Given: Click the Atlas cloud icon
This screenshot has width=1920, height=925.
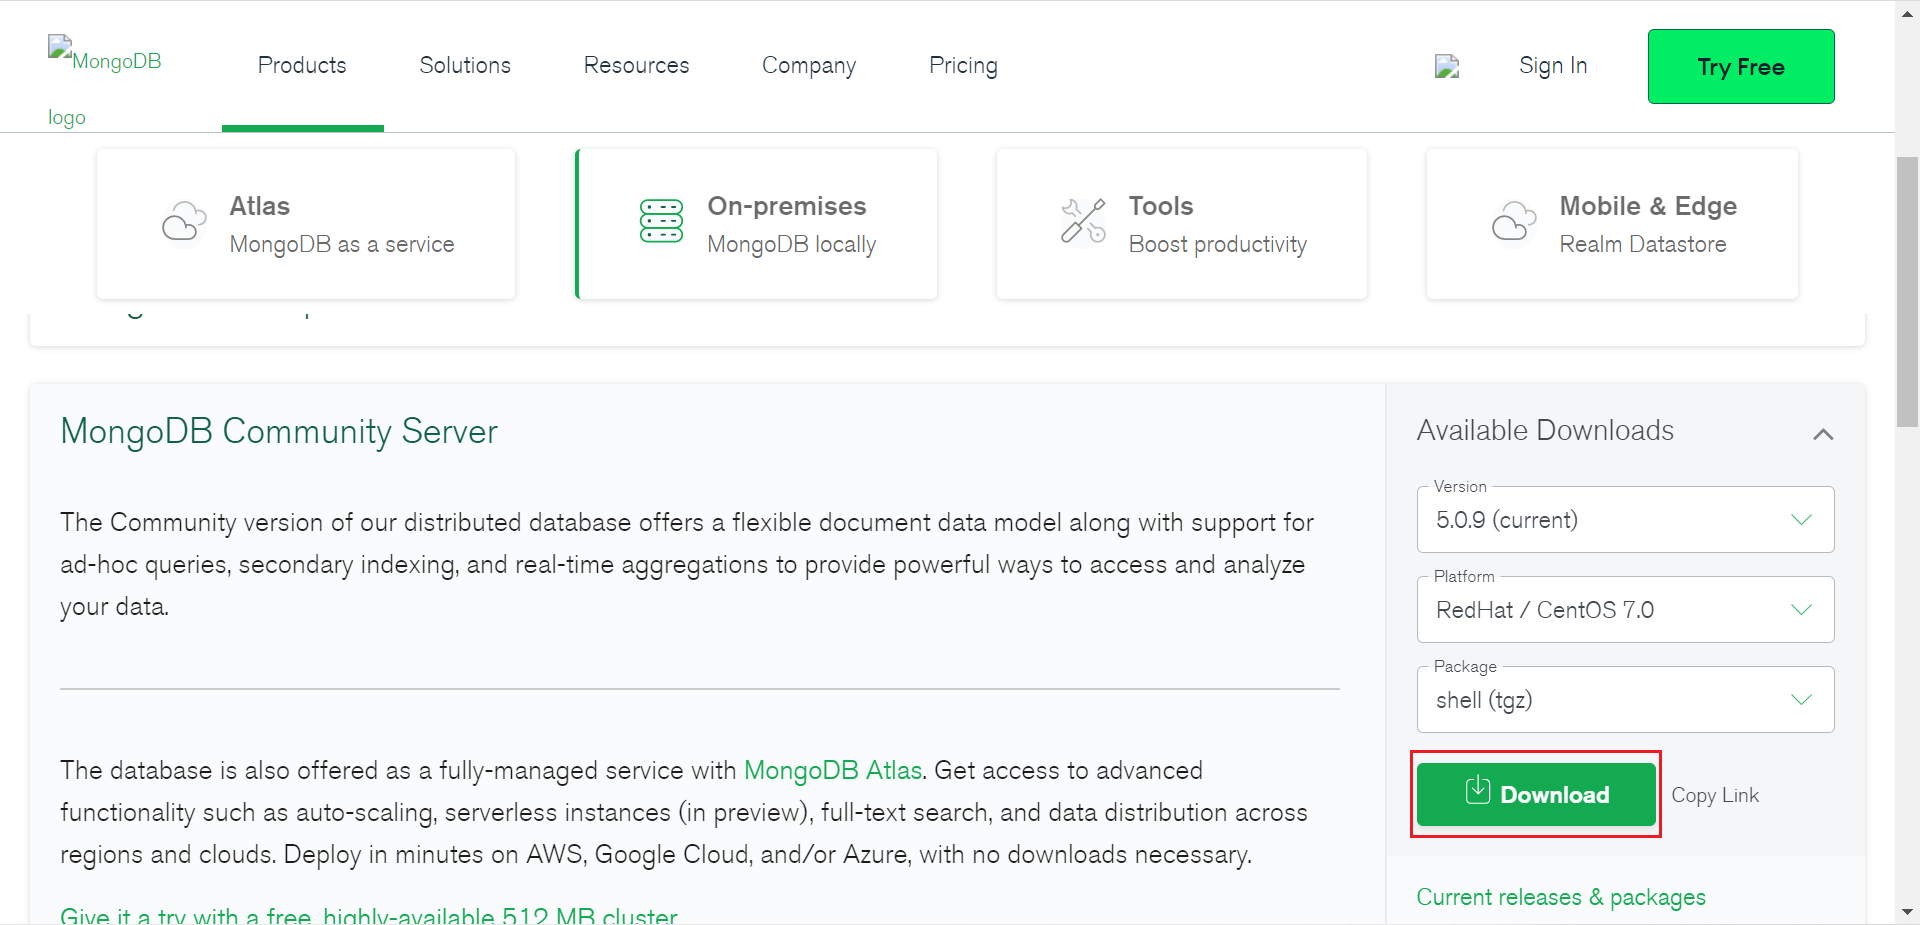Looking at the screenshot, I should 184,222.
